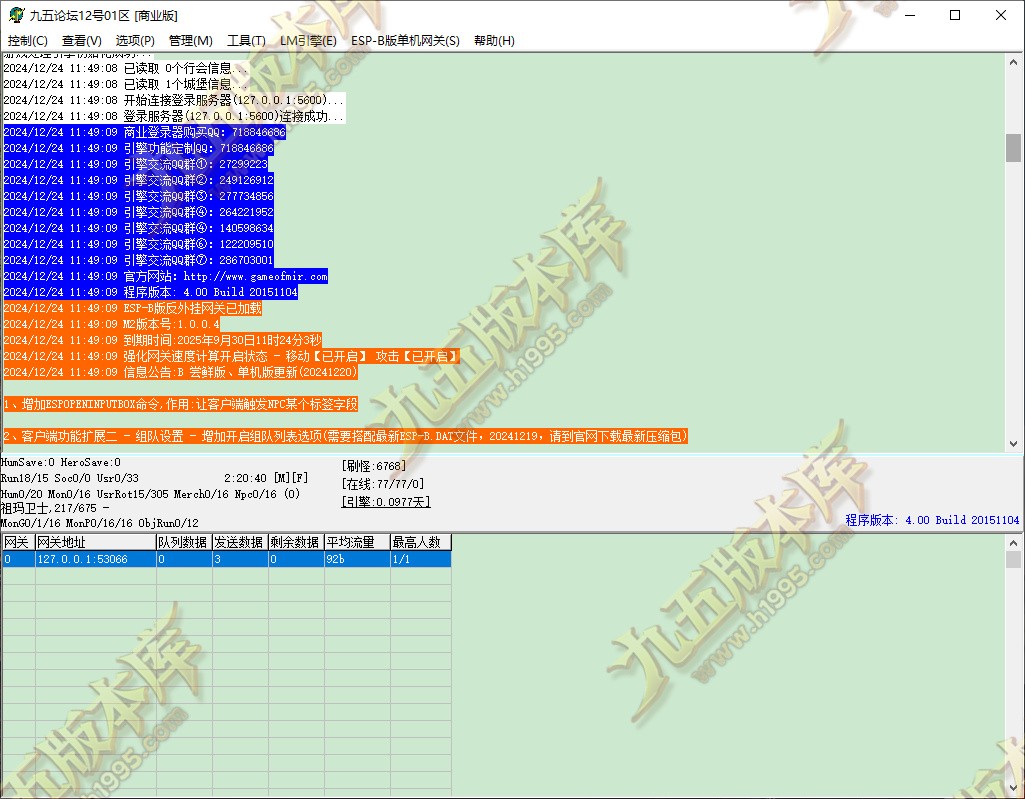Click the blue 程序版本 4.00 Build label
1025x799 pixels.
pyautogui.click(x=932, y=520)
